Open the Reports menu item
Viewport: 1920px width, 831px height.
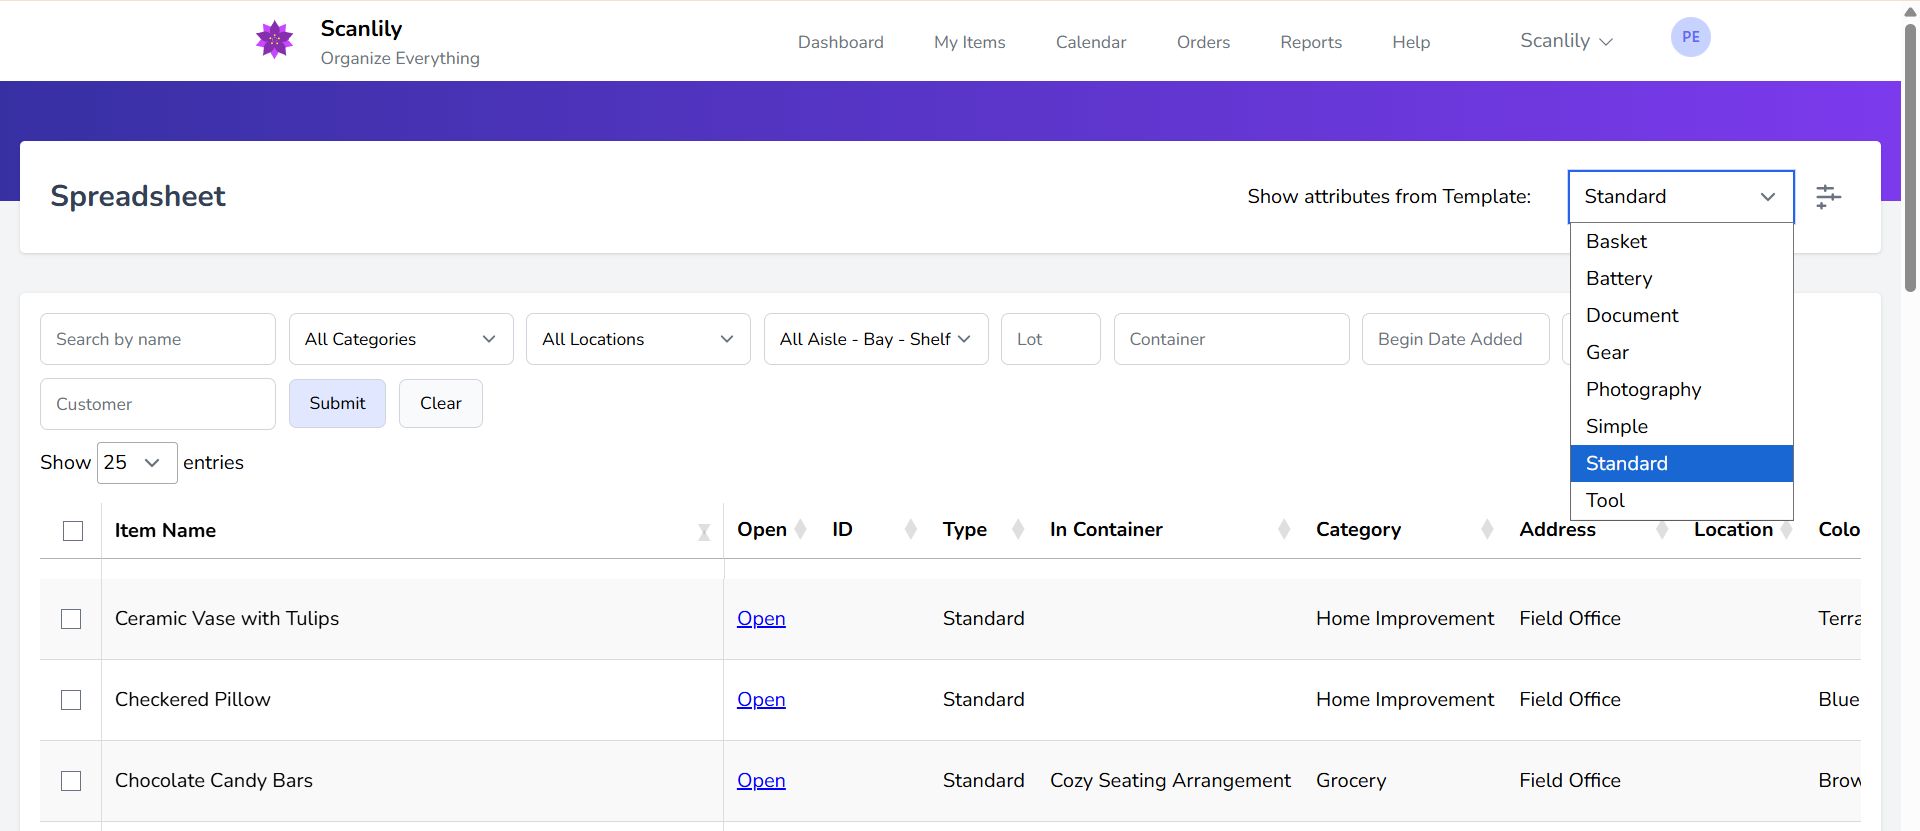(x=1311, y=42)
